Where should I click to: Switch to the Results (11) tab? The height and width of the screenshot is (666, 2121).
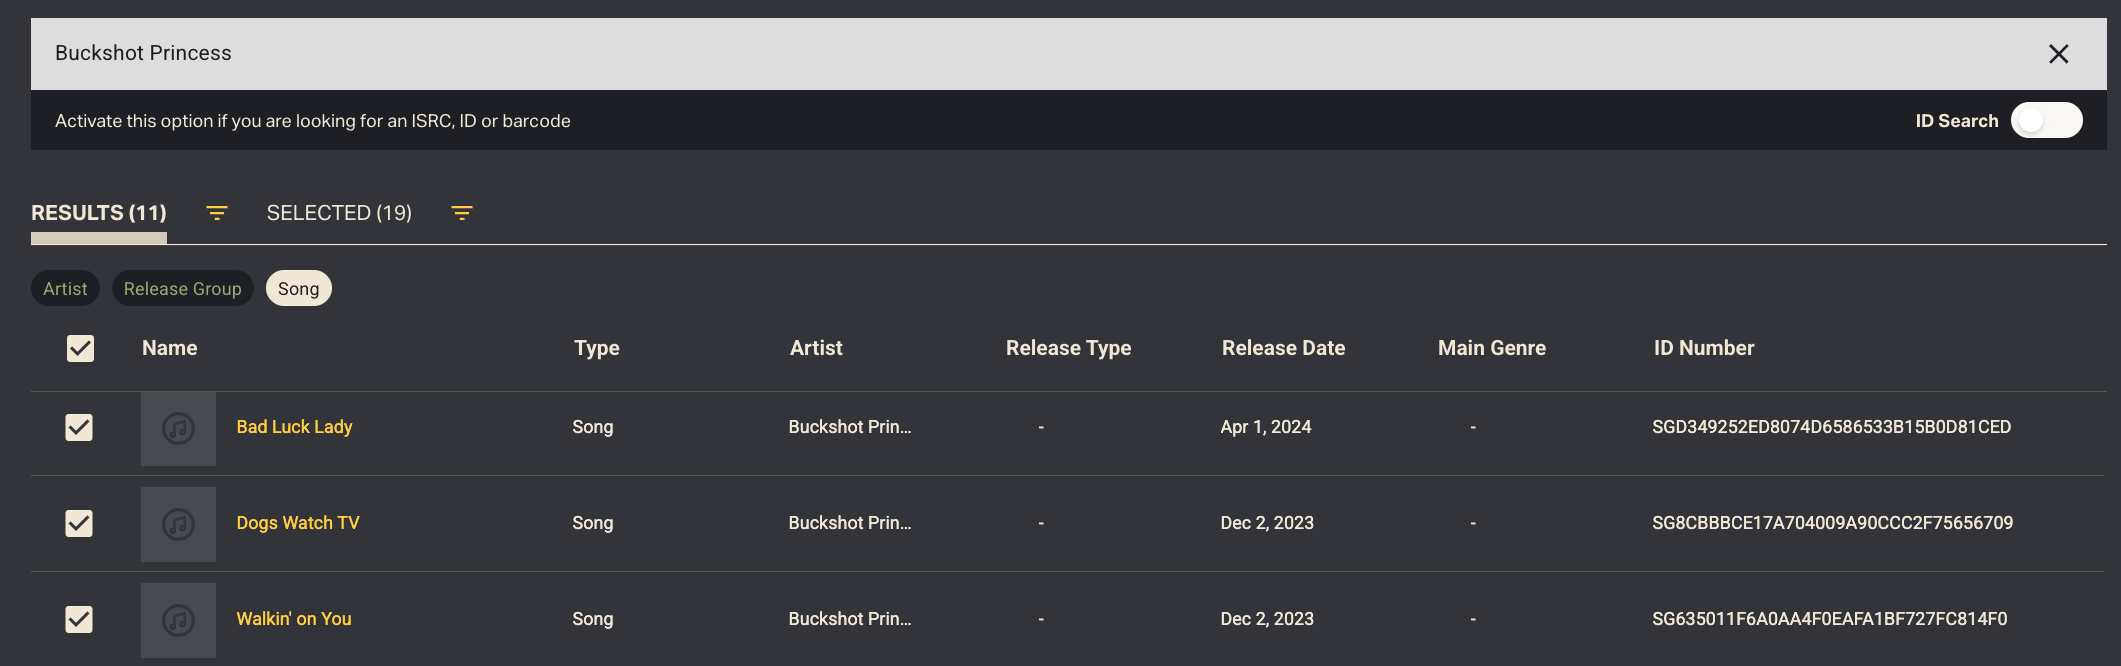tap(98, 213)
